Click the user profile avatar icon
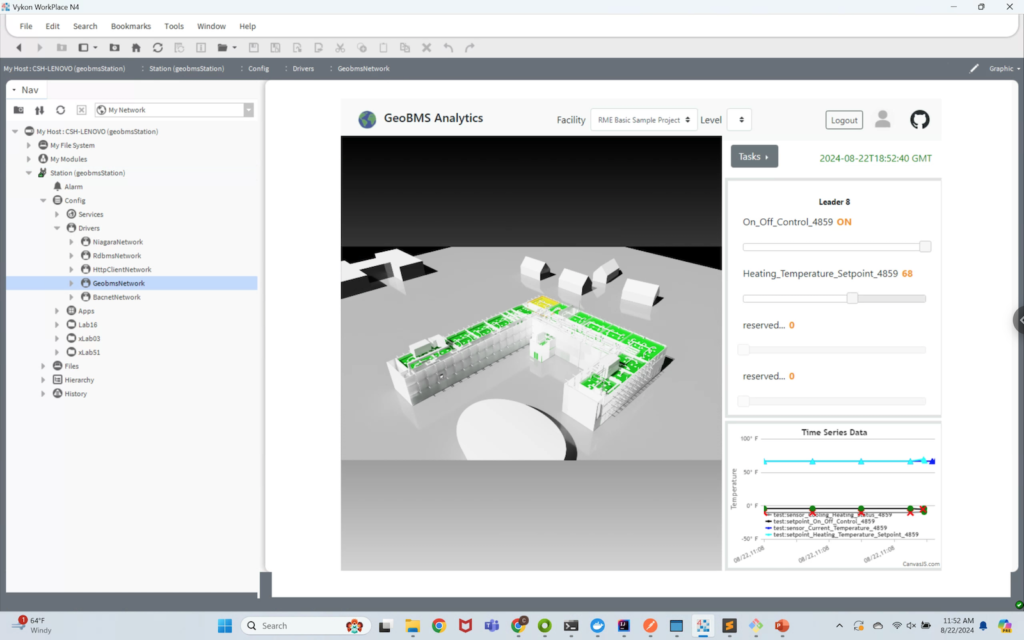 [882, 120]
